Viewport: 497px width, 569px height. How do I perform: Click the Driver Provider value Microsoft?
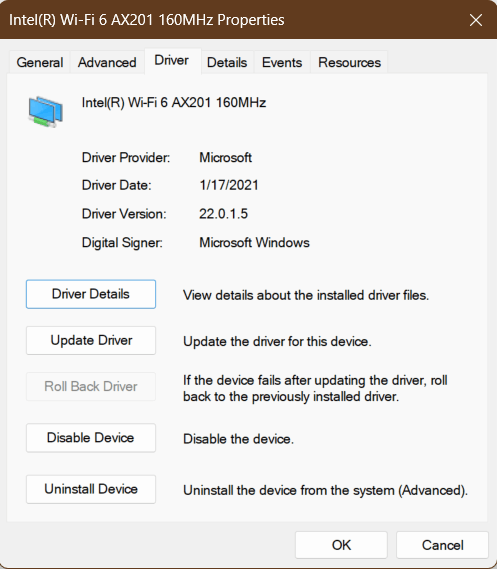pyautogui.click(x=225, y=157)
